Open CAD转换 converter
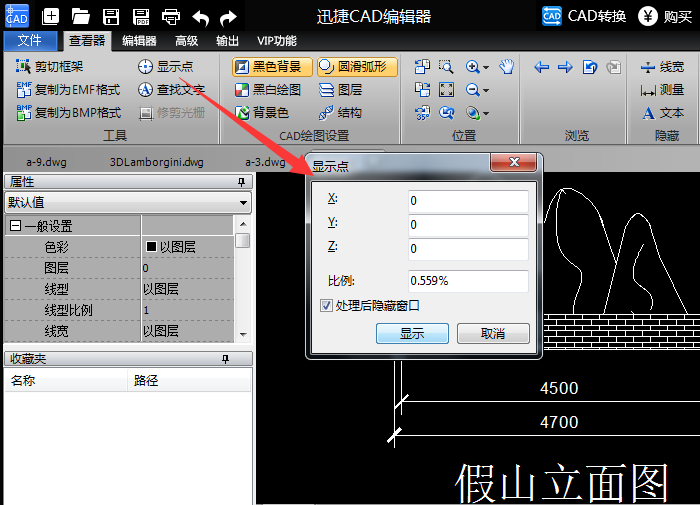The width and height of the screenshot is (700, 505). coord(584,16)
